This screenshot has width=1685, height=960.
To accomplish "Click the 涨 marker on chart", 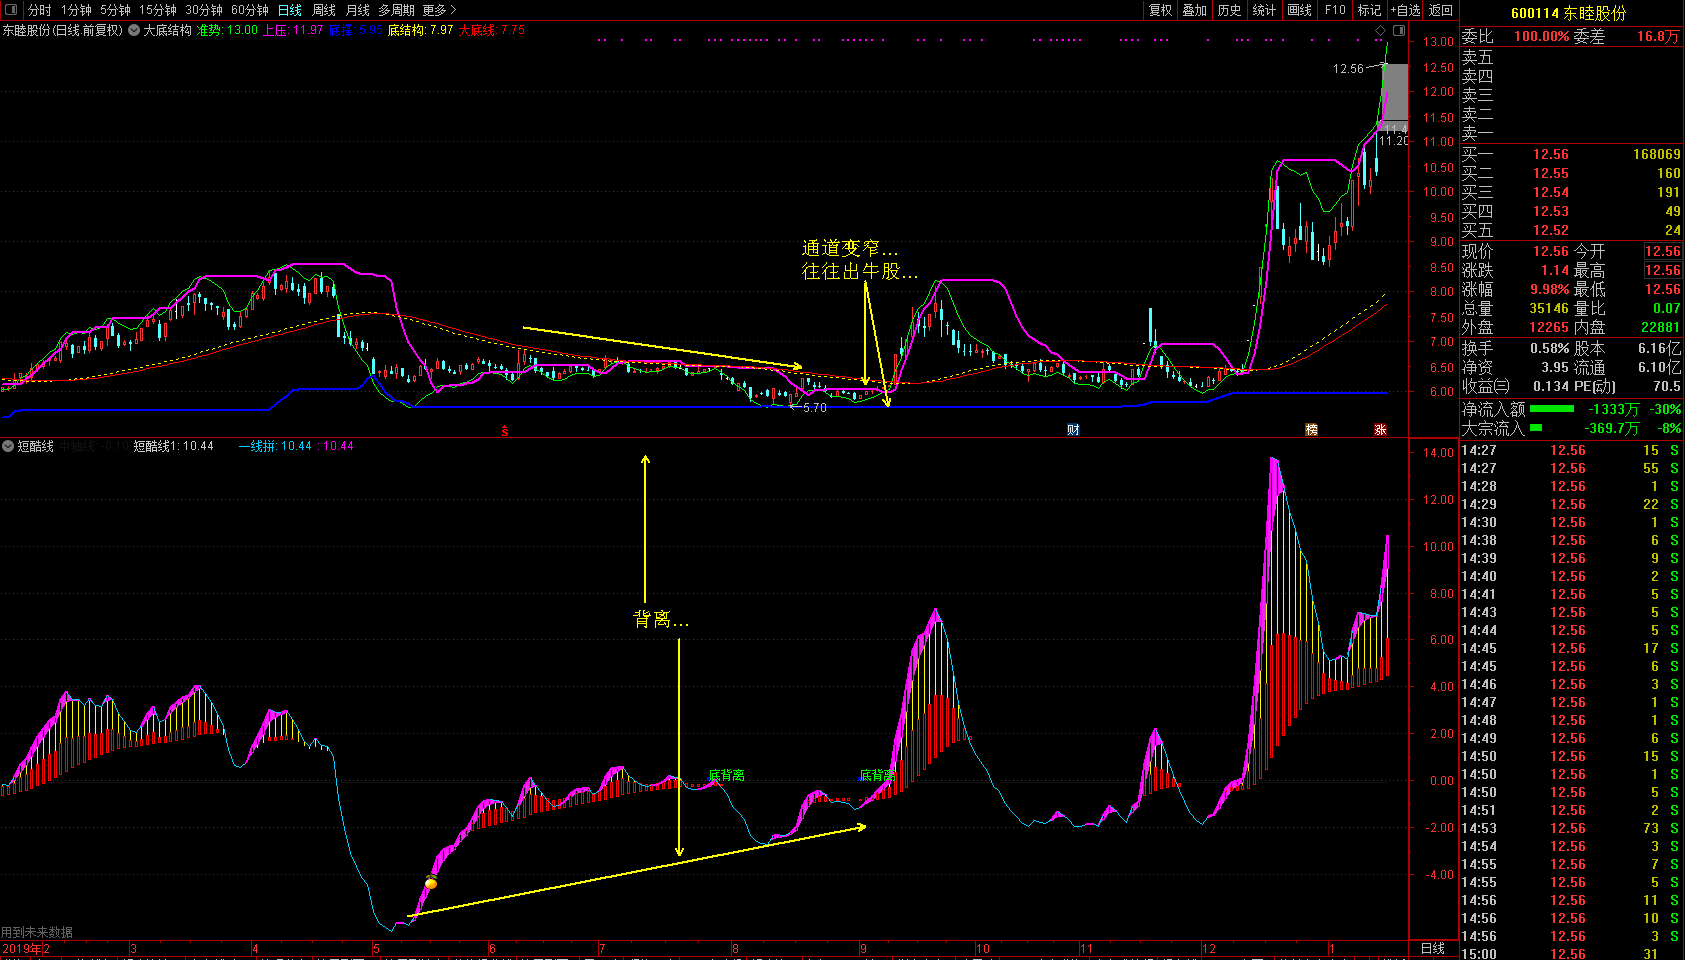I will tap(1380, 430).
